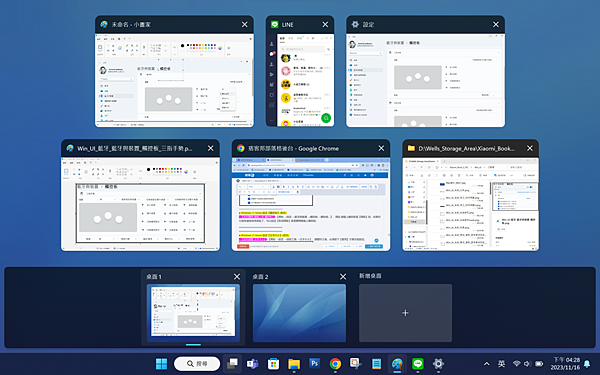
Task: Toggle the Task View taskbar button
Action: point(232,364)
